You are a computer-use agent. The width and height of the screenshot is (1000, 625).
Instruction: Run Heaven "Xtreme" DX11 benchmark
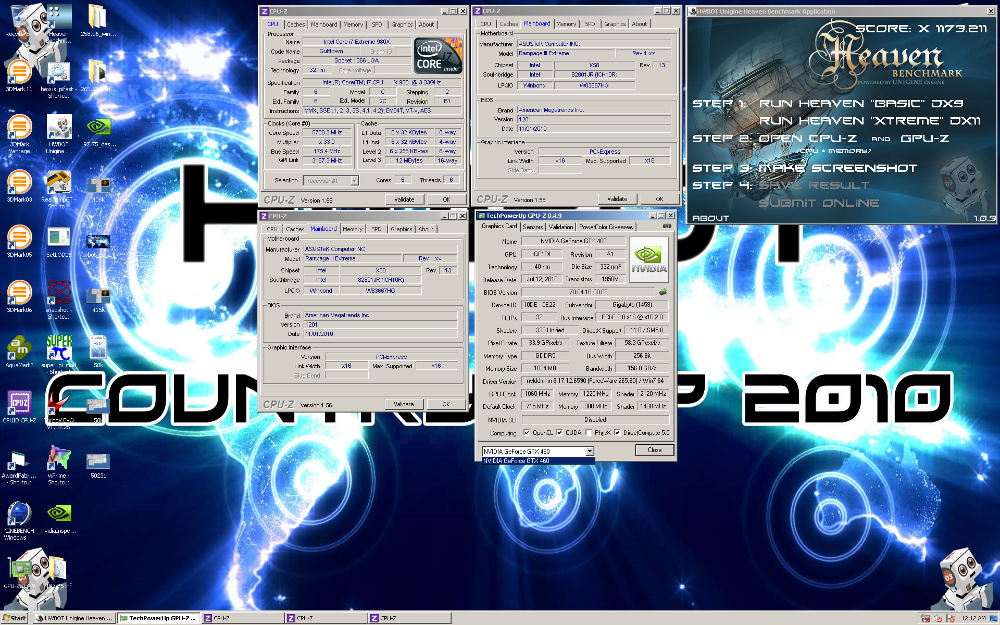tap(870, 121)
